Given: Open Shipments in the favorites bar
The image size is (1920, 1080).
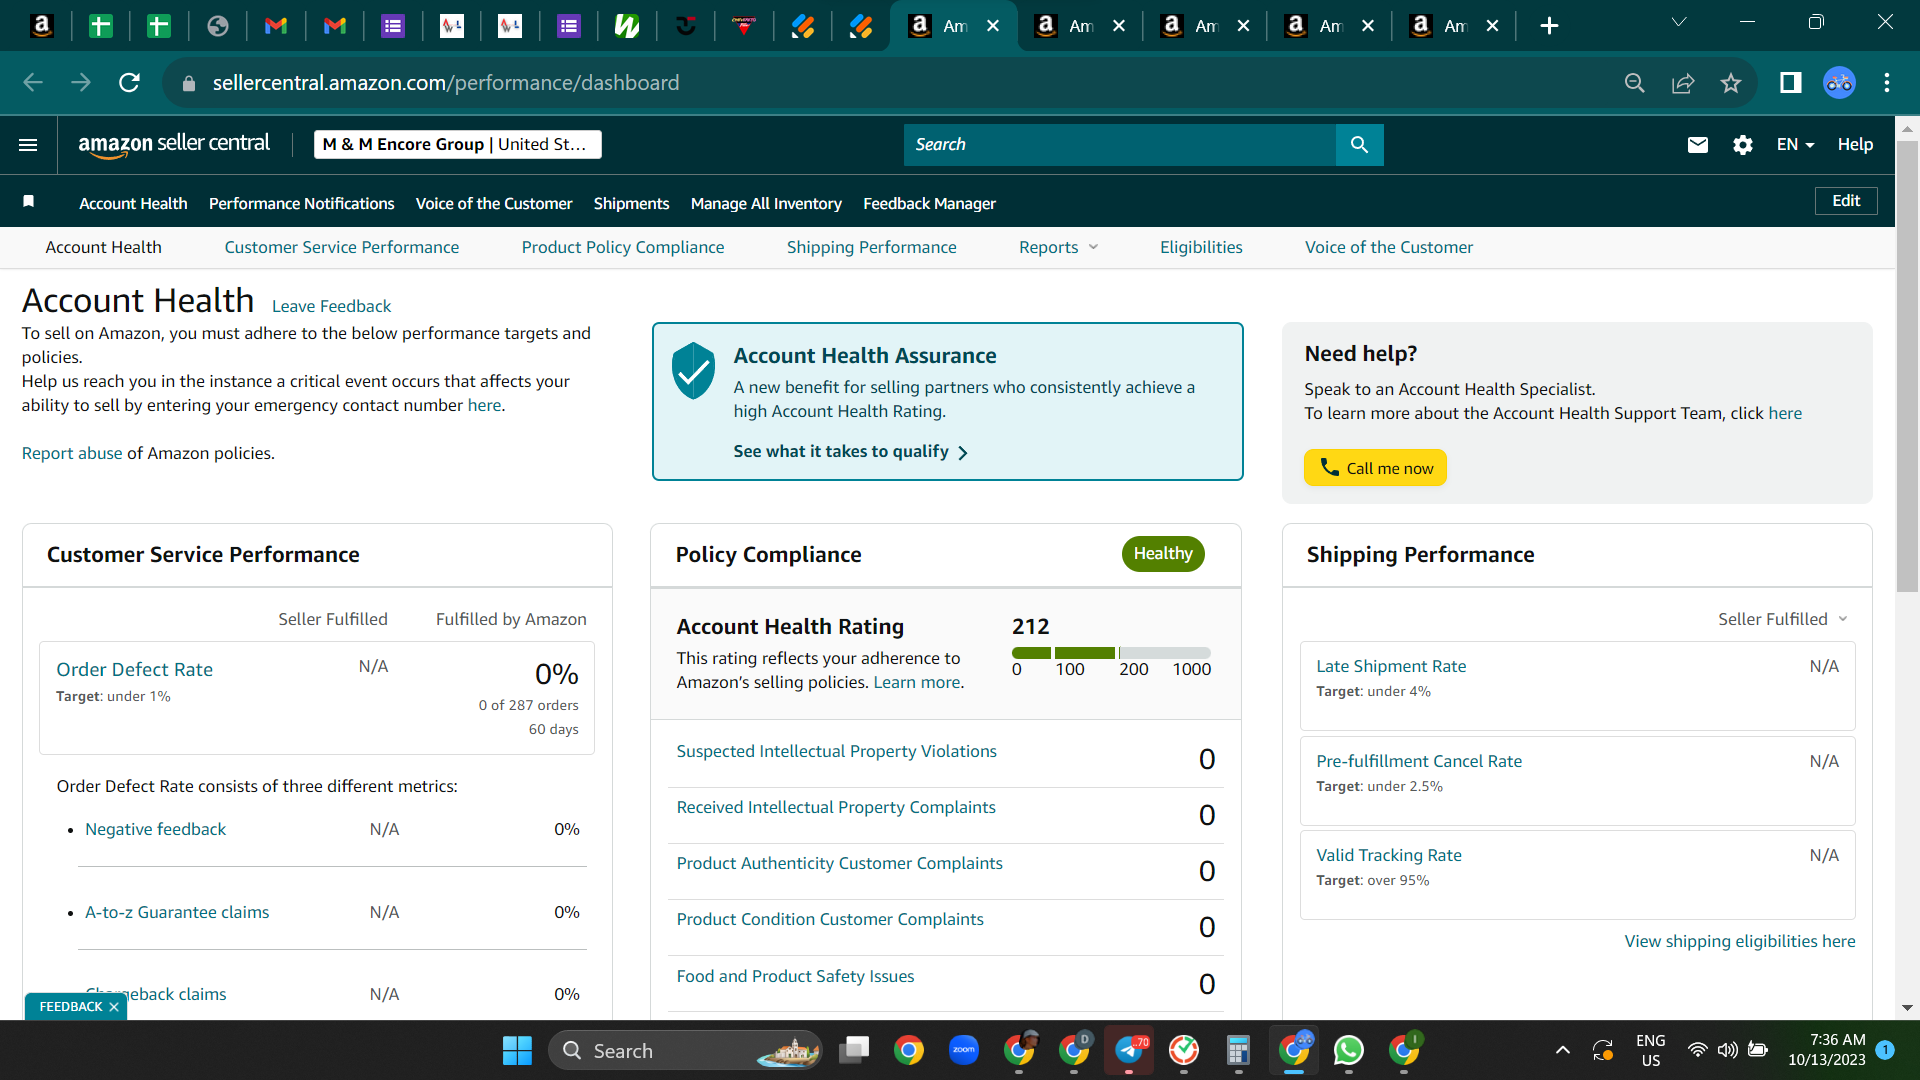Looking at the screenshot, I should coord(632,203).
